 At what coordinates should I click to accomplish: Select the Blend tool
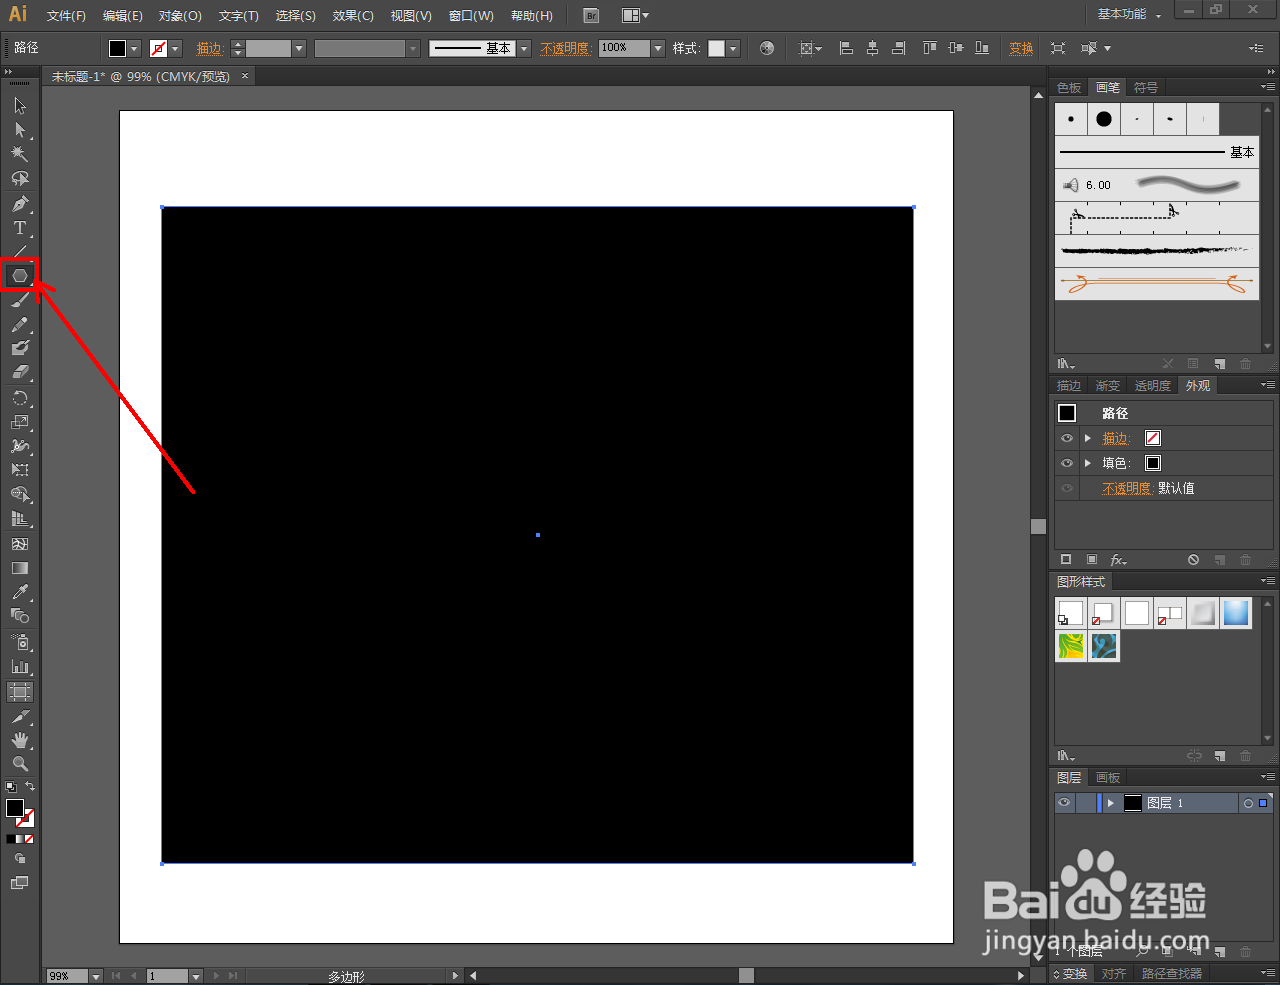click(20, 616)
